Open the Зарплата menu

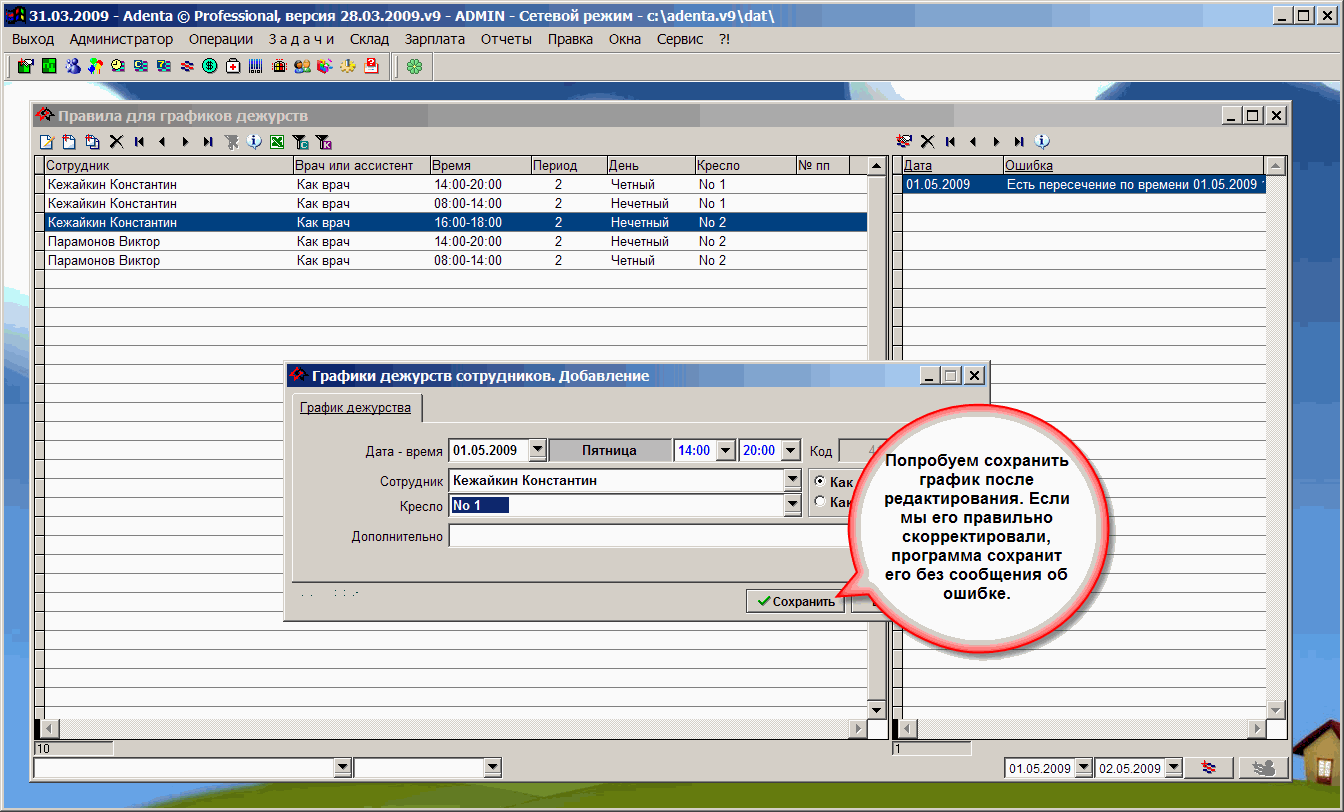435,39
